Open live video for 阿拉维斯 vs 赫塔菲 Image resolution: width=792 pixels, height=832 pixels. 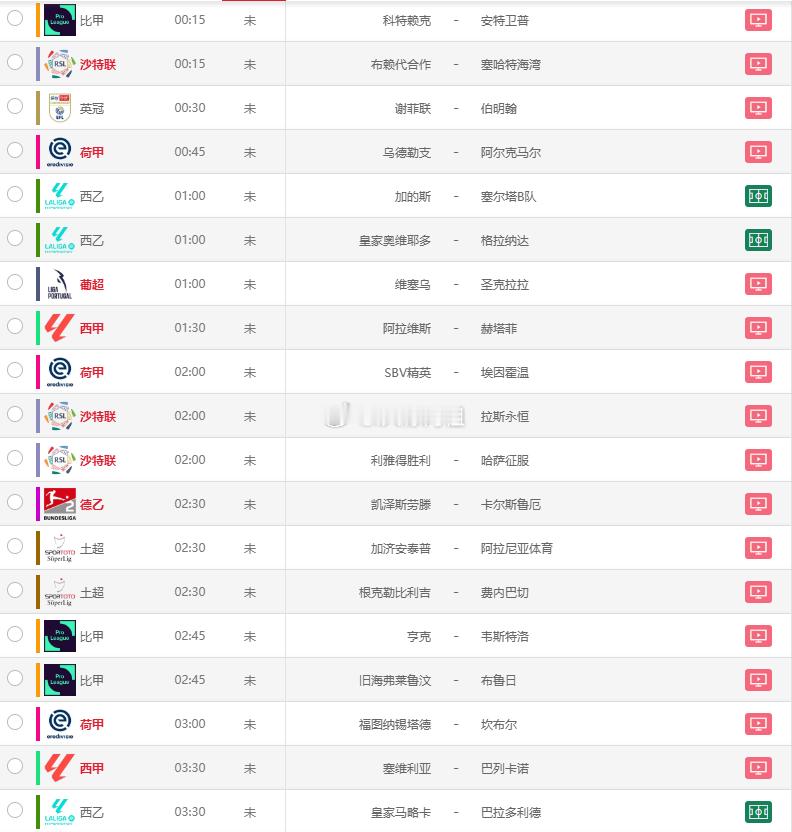coord(758,328)
